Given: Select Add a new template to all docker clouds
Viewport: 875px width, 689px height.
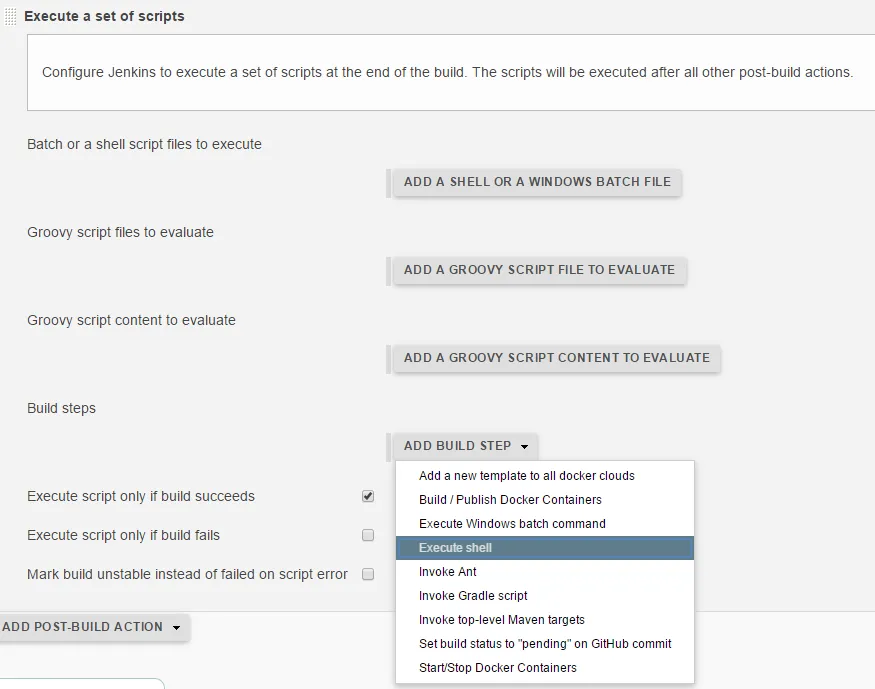Looking at the screenshot, I should [x=526, y=476].
